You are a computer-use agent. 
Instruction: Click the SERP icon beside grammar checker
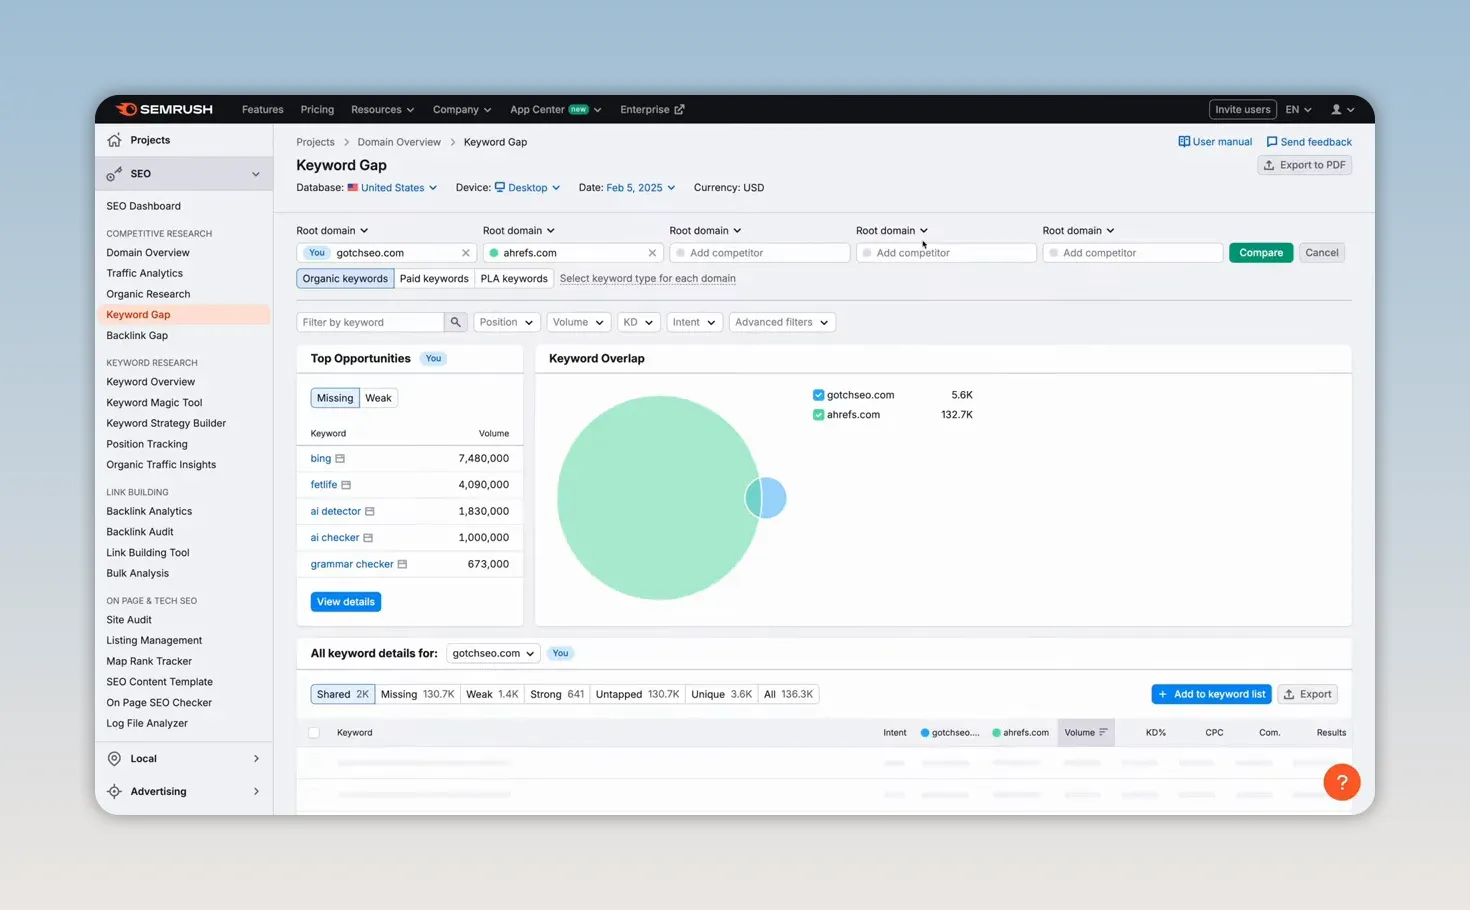click(x=402, y=564)
